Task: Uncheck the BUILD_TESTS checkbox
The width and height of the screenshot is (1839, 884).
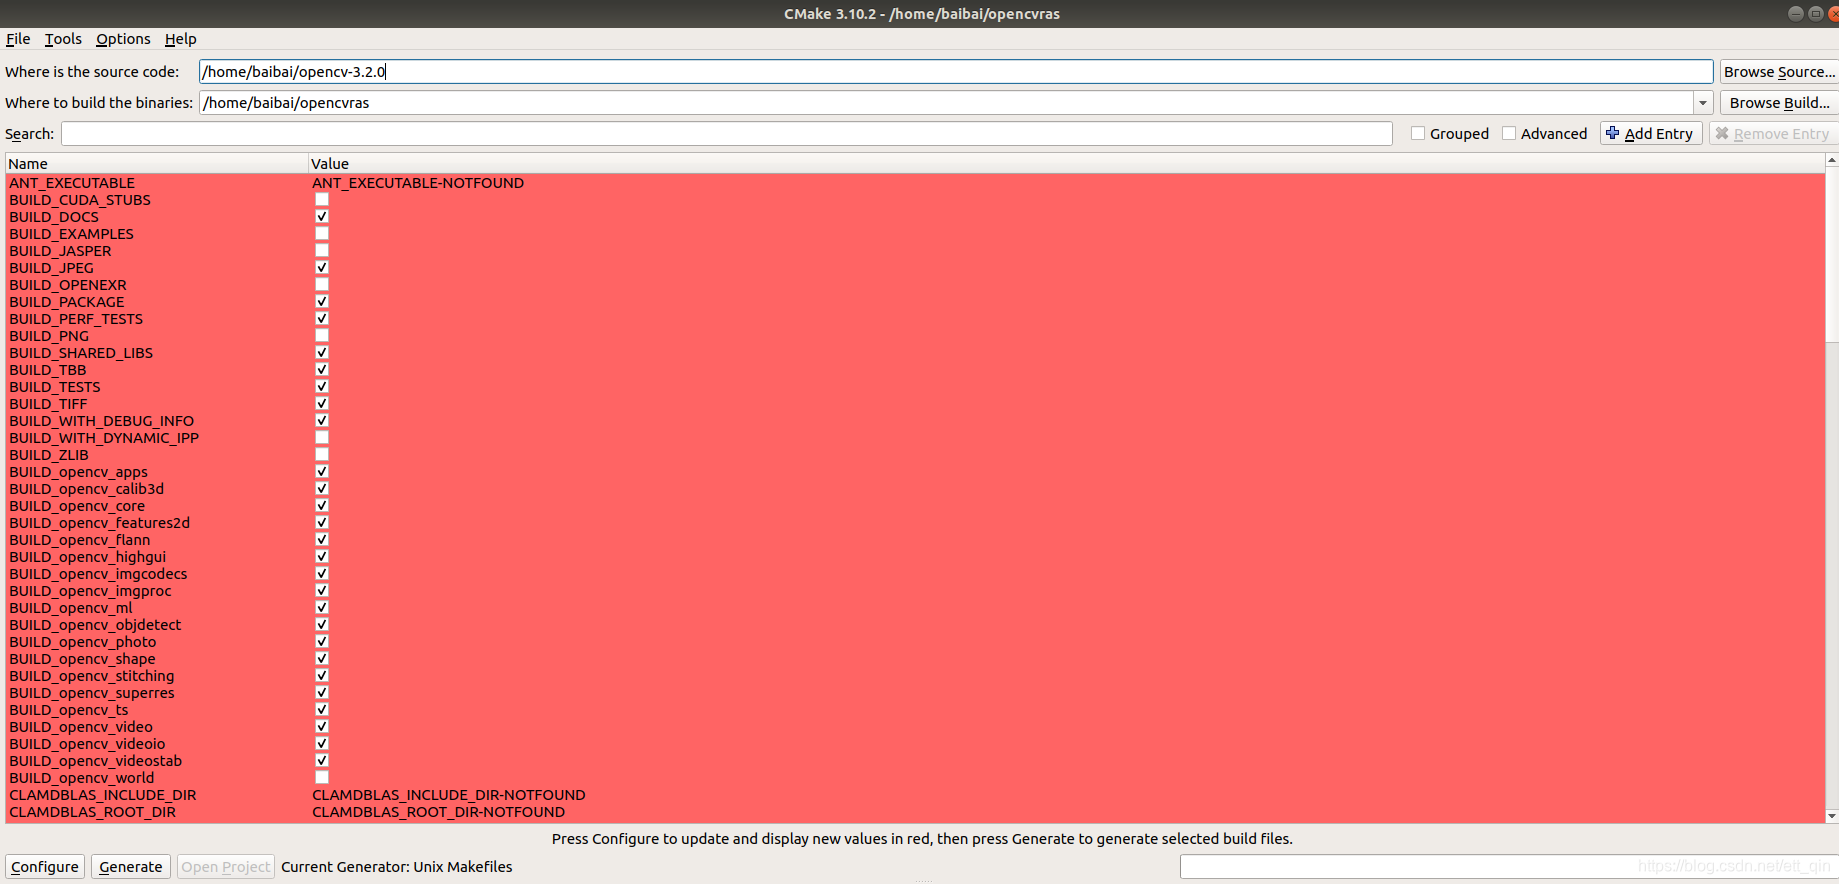Action: [322, 386]
